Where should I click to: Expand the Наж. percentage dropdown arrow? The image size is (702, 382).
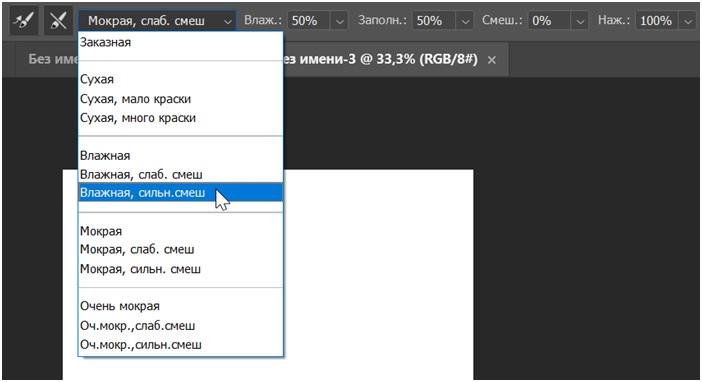click(688, 21)
